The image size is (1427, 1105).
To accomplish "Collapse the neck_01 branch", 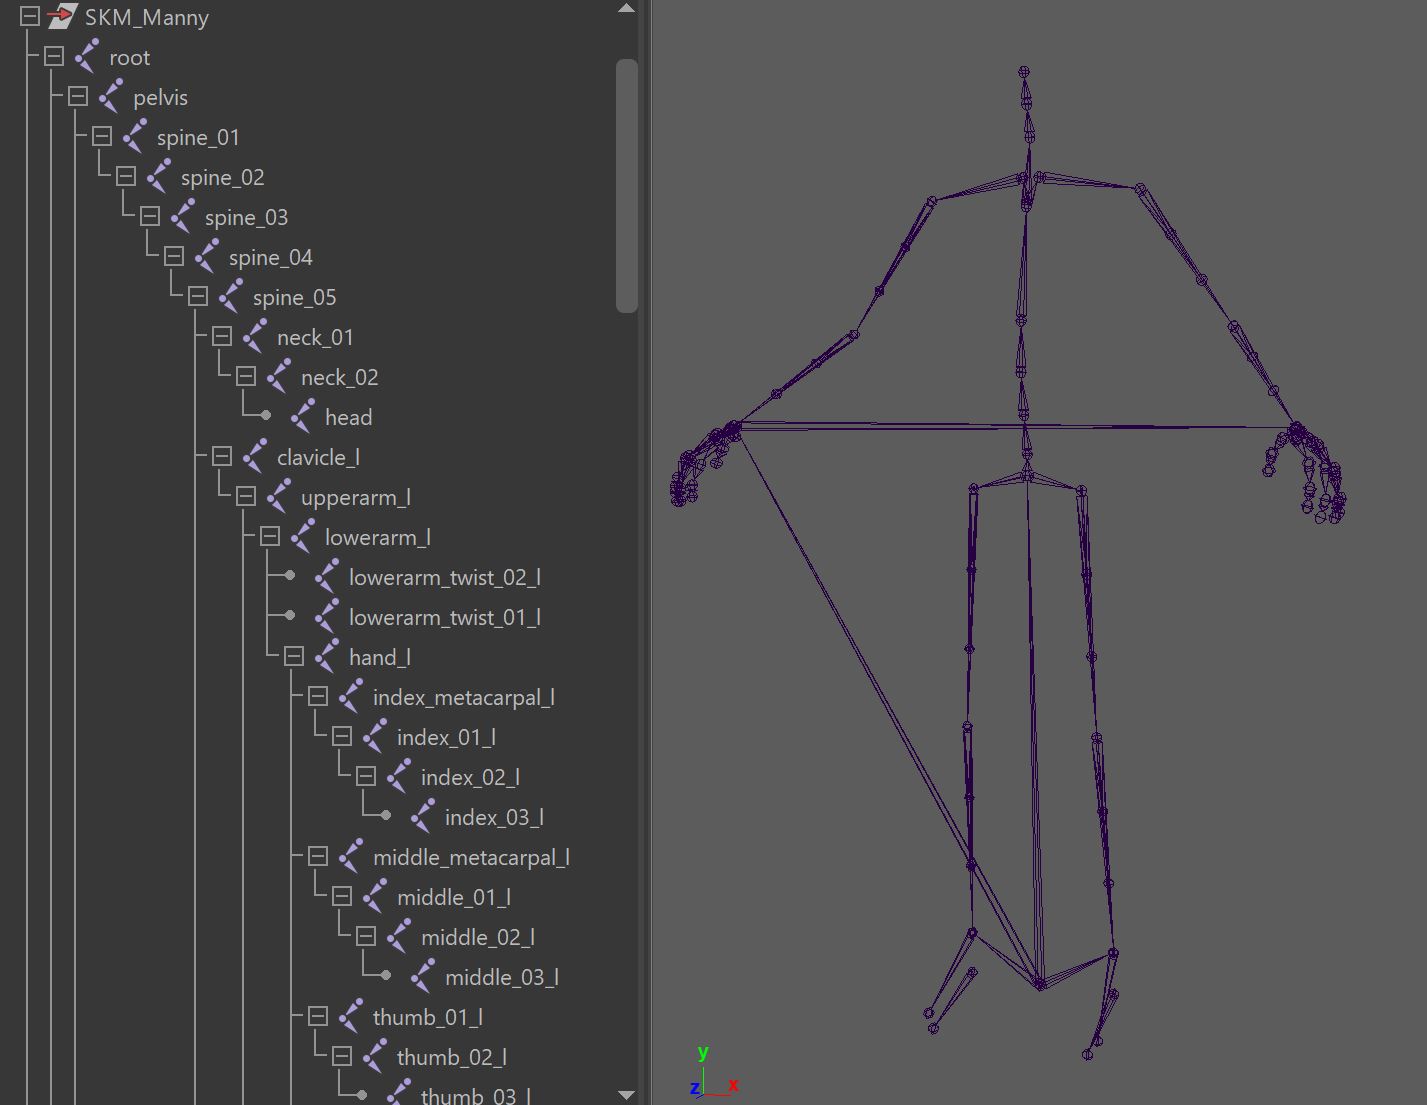I will pos(222,336).
